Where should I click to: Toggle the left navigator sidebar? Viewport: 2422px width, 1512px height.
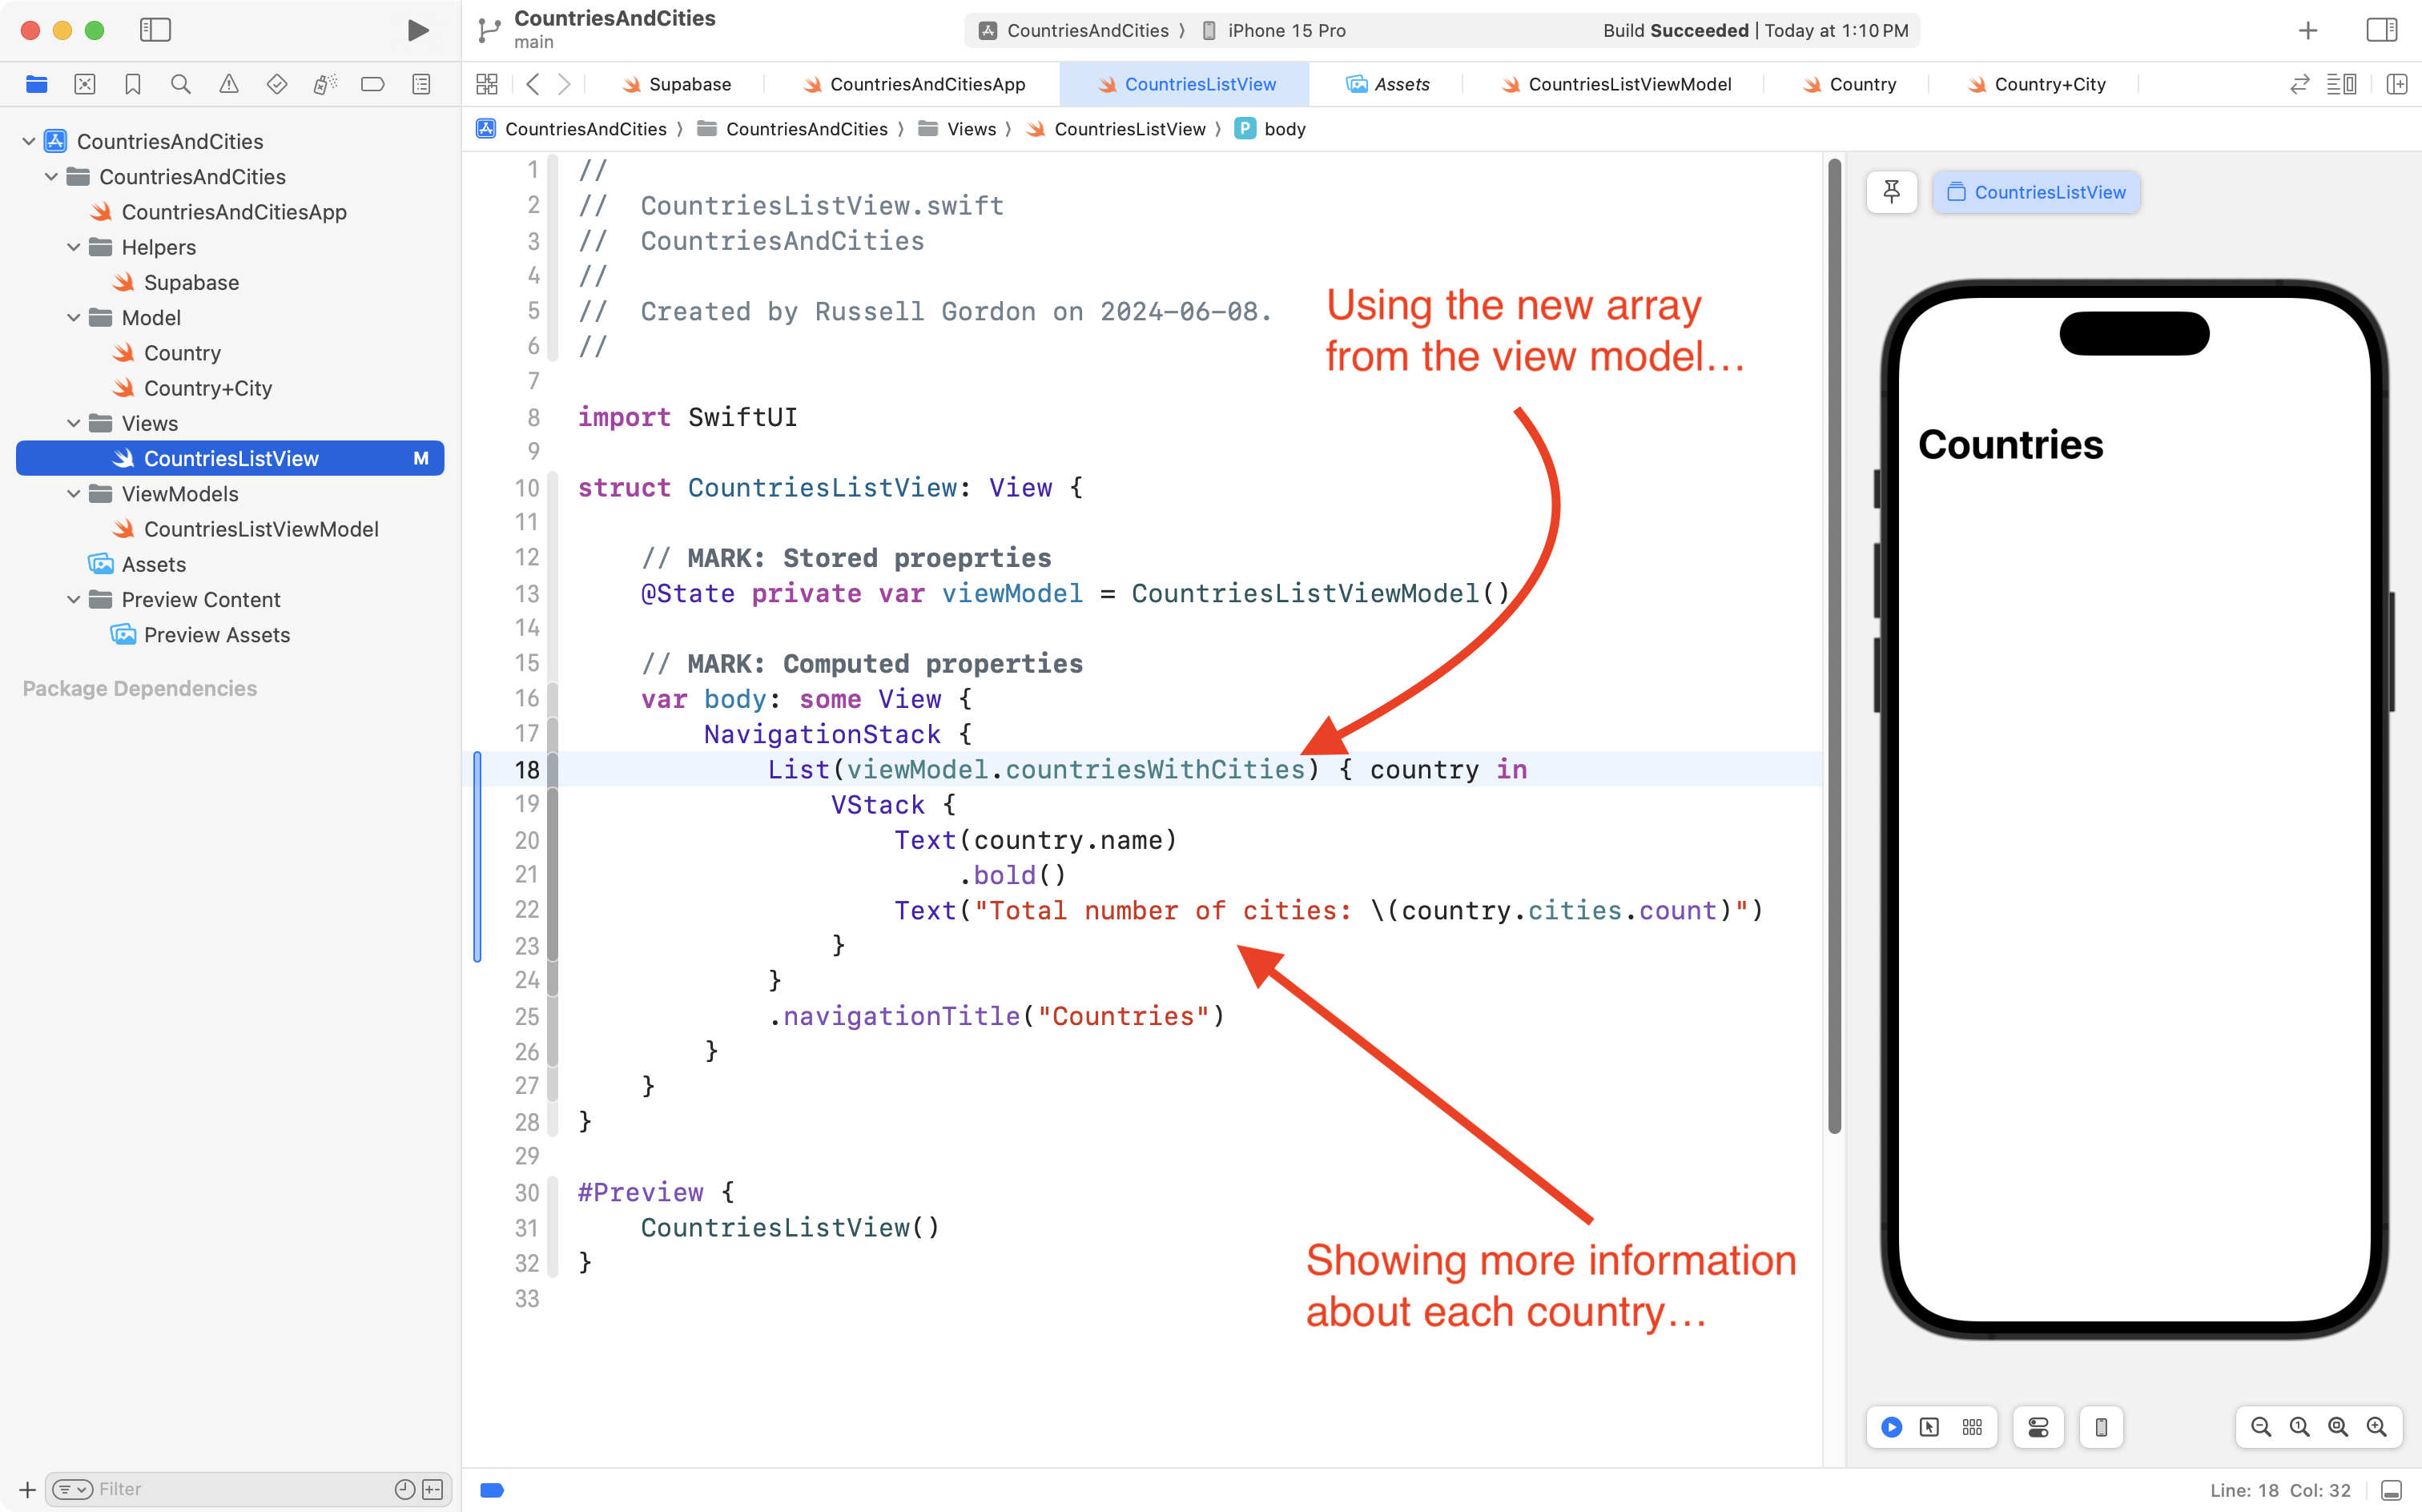pyautogui.click(x=155, y=30)
